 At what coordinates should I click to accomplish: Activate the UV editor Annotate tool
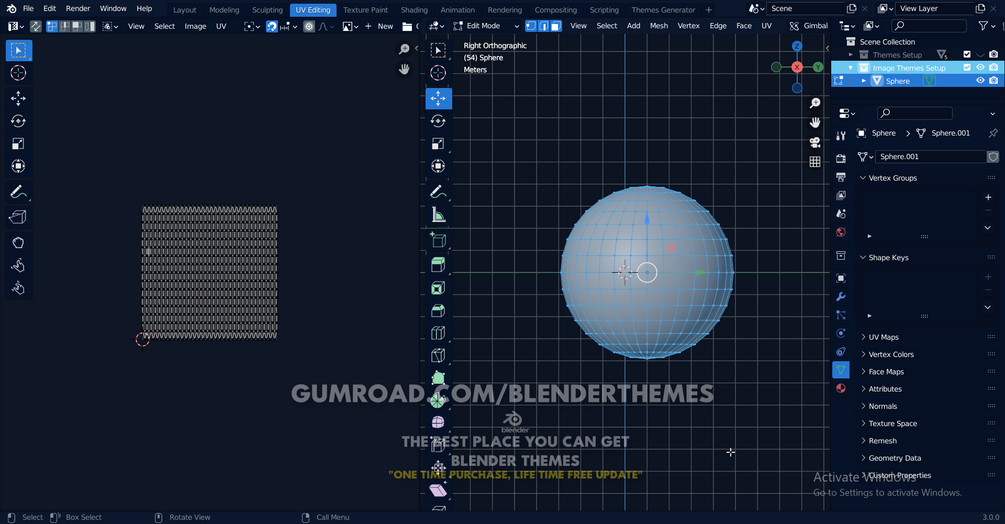[18, 192]
